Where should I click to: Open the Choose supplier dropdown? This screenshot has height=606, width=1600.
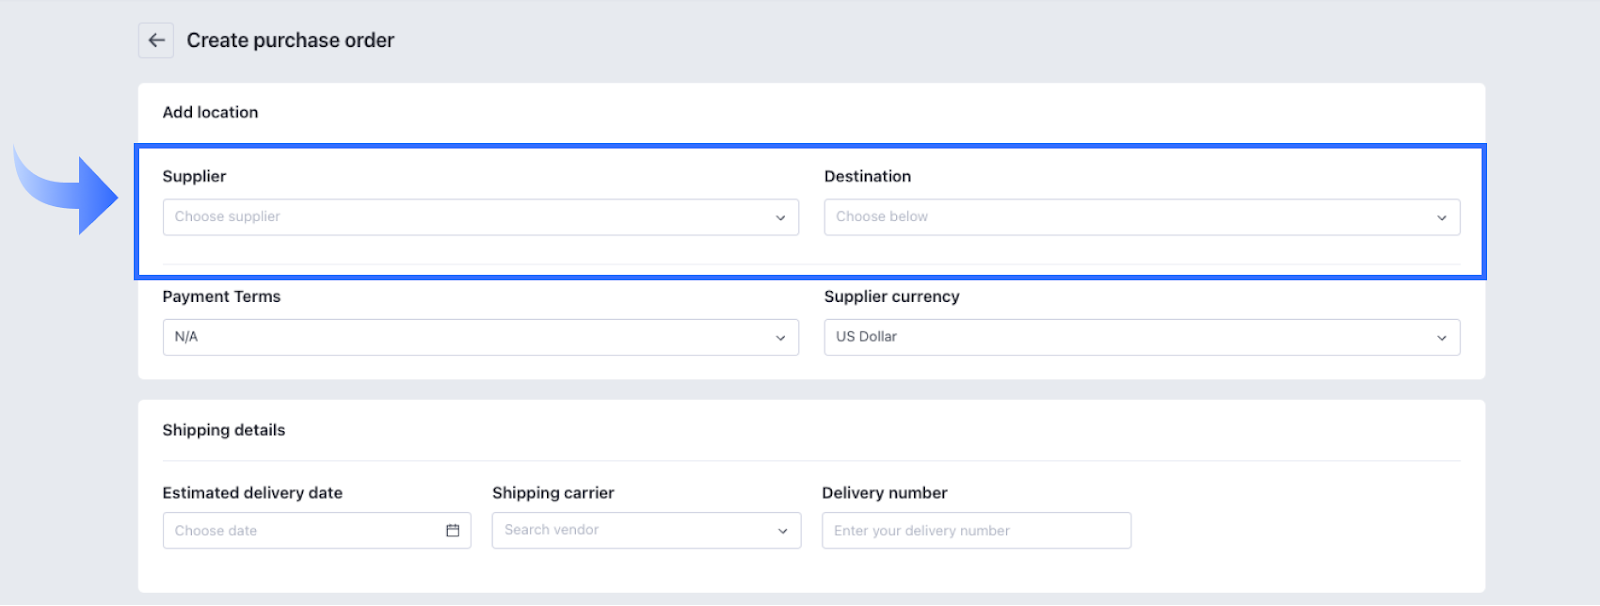tap(480, 217)
